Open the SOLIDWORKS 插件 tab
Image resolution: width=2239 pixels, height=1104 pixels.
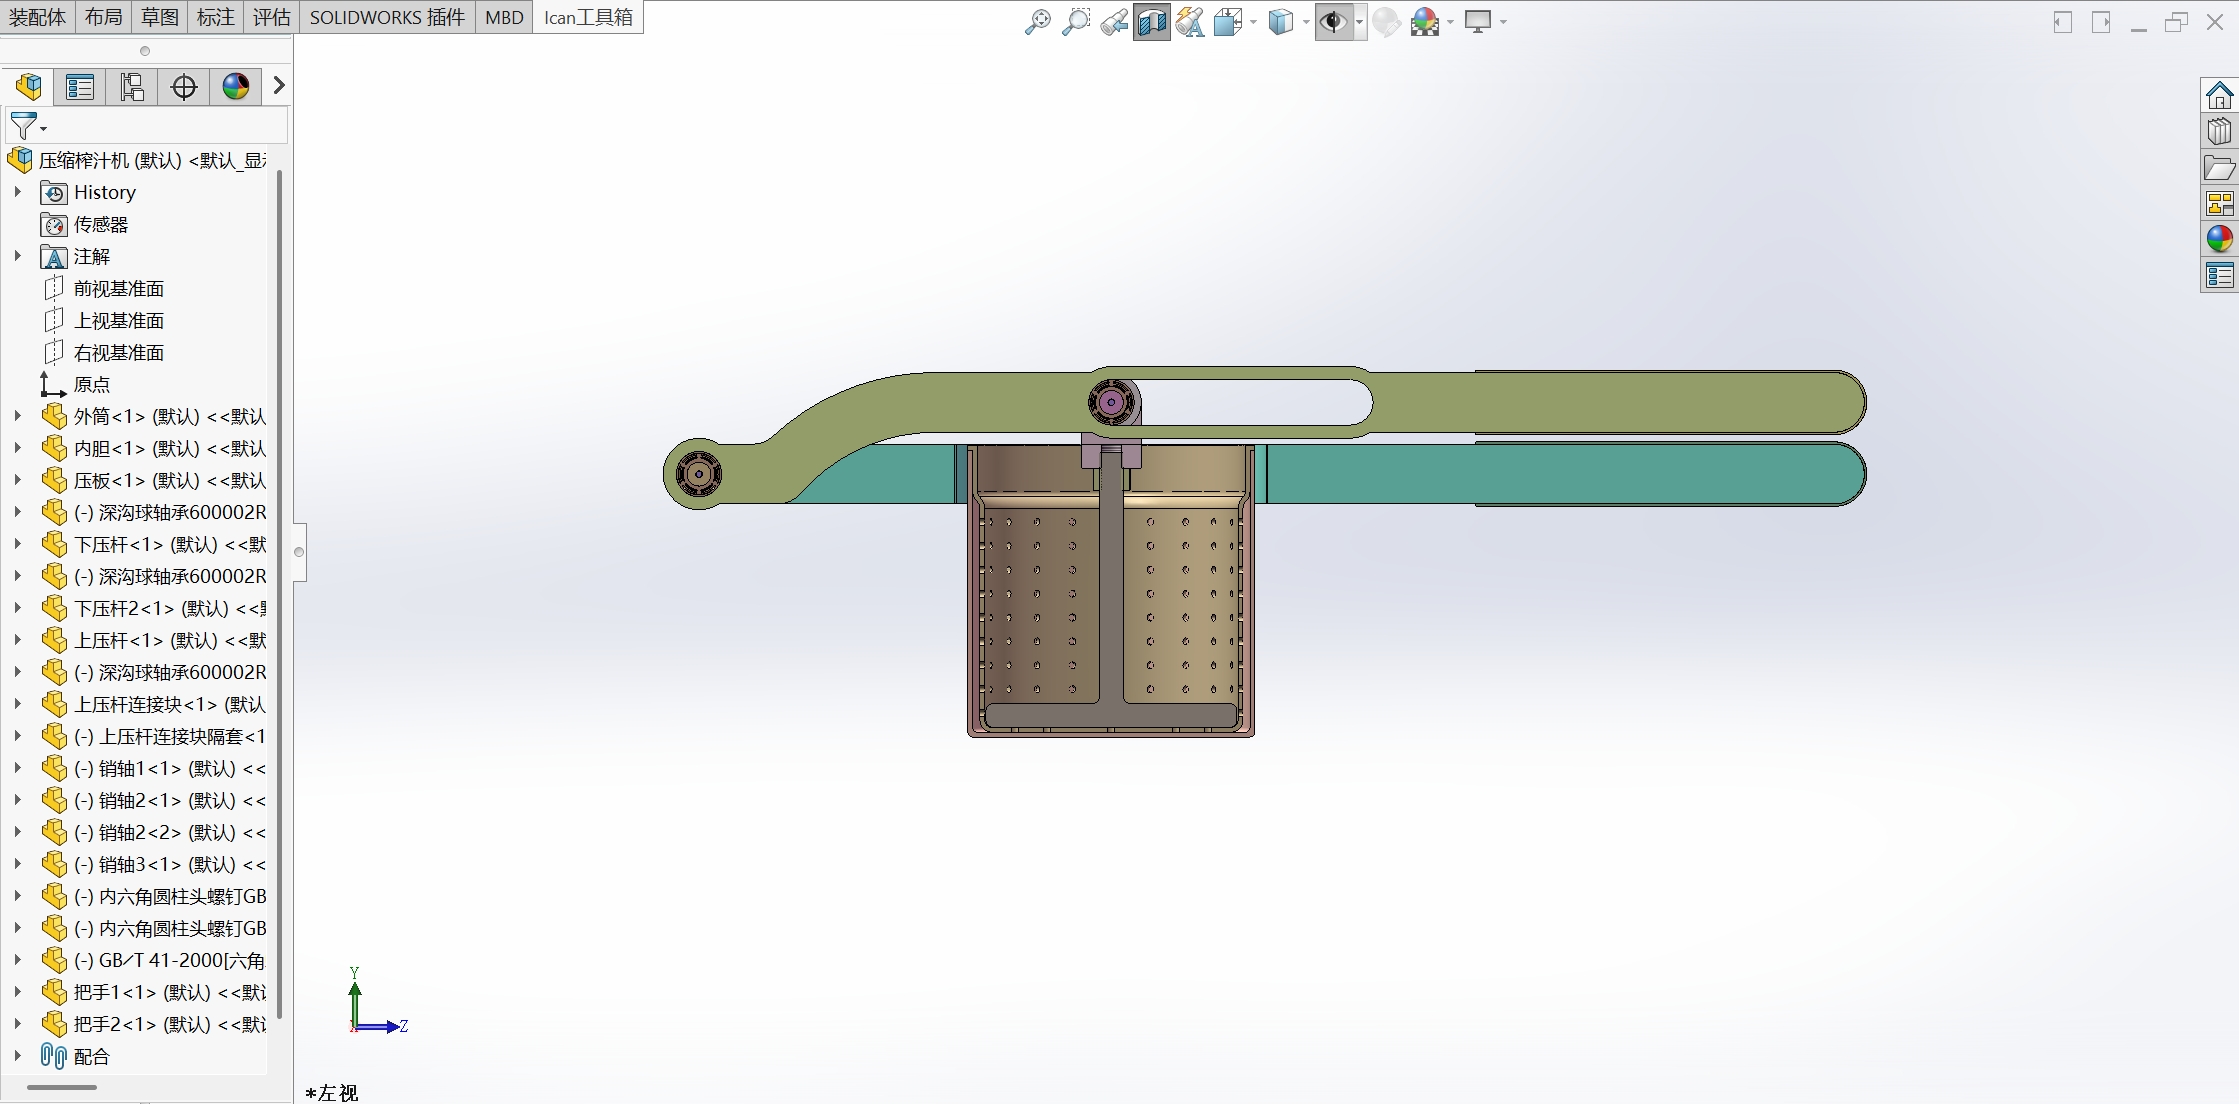click(x=387, y=17)
